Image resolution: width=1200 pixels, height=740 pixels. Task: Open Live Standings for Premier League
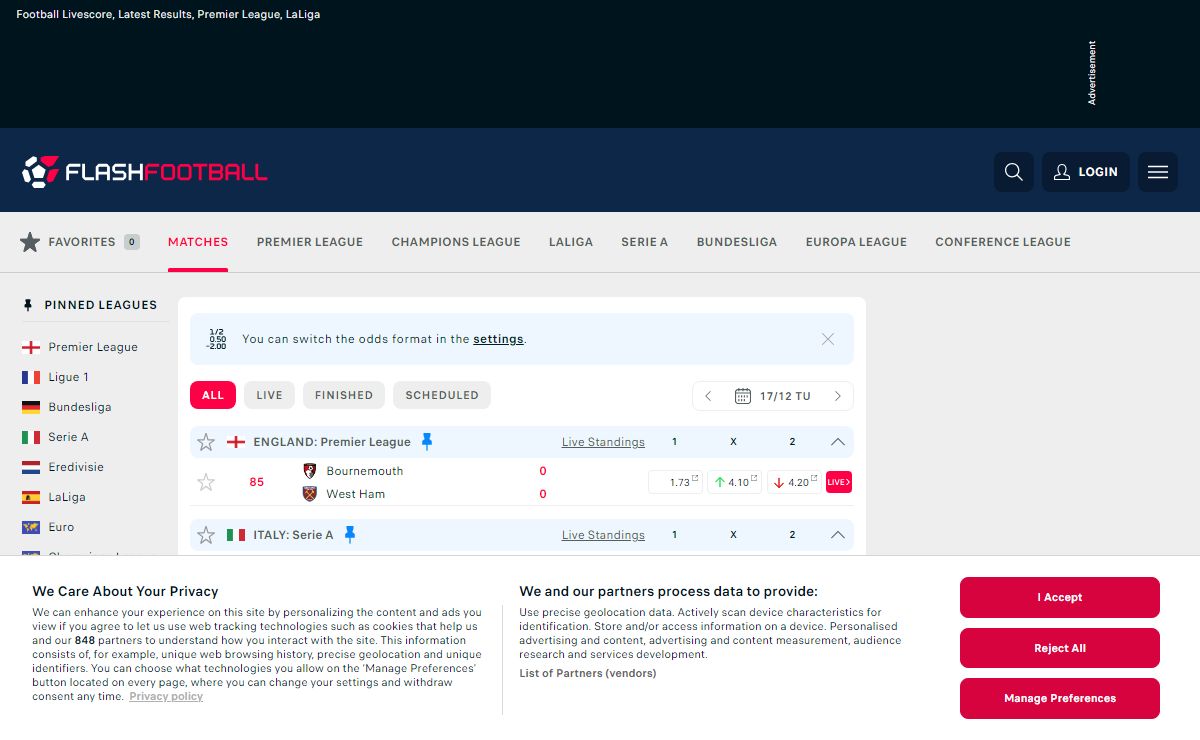(603, 442)
